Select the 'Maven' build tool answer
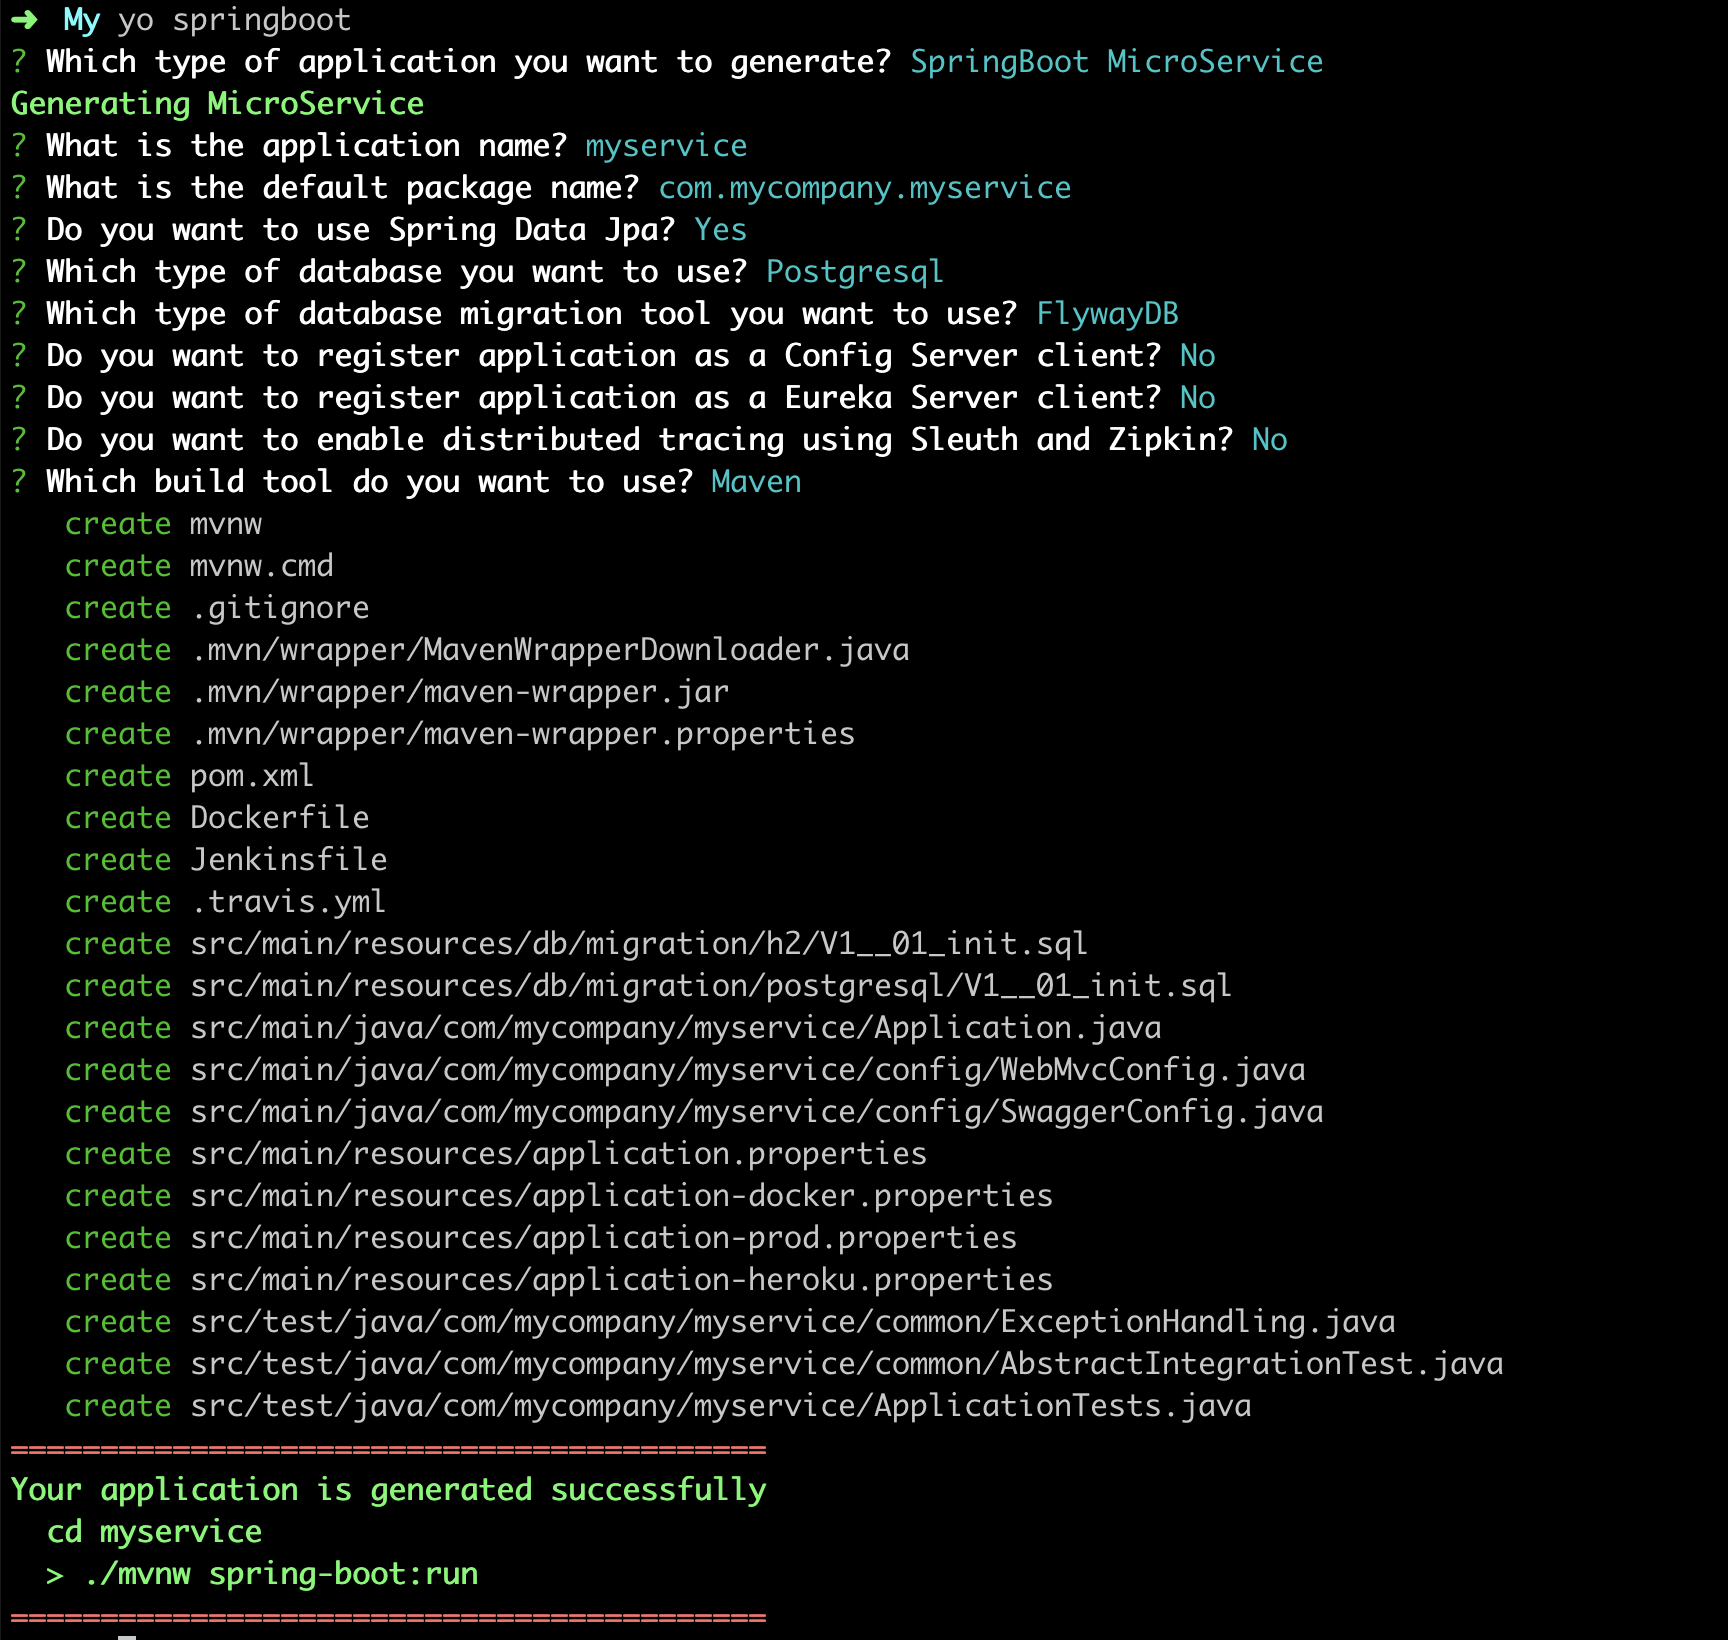Viewport: 1728px width, 1640px height. click(x=757, y=482)
